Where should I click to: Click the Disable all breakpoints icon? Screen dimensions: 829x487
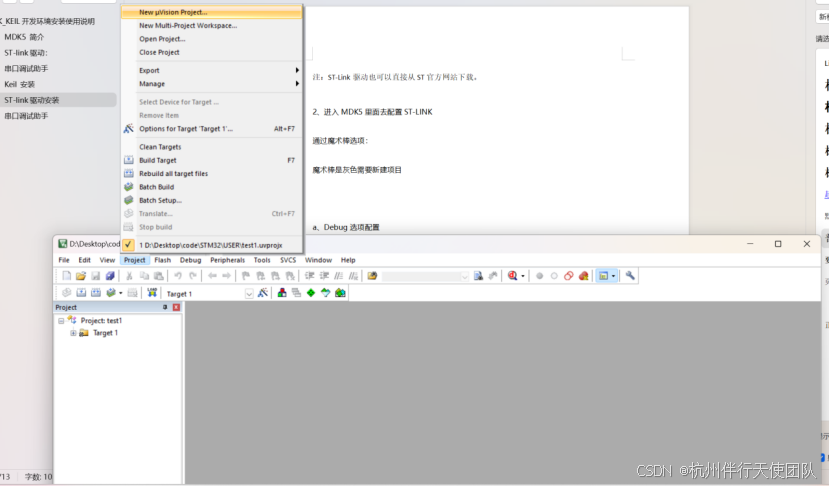569,275
